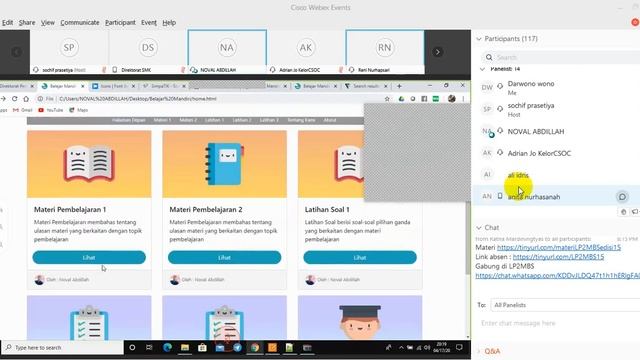Click the Materi Pembelajaran 1 book image
The image size is (640, 360).
tap(89, 164)
